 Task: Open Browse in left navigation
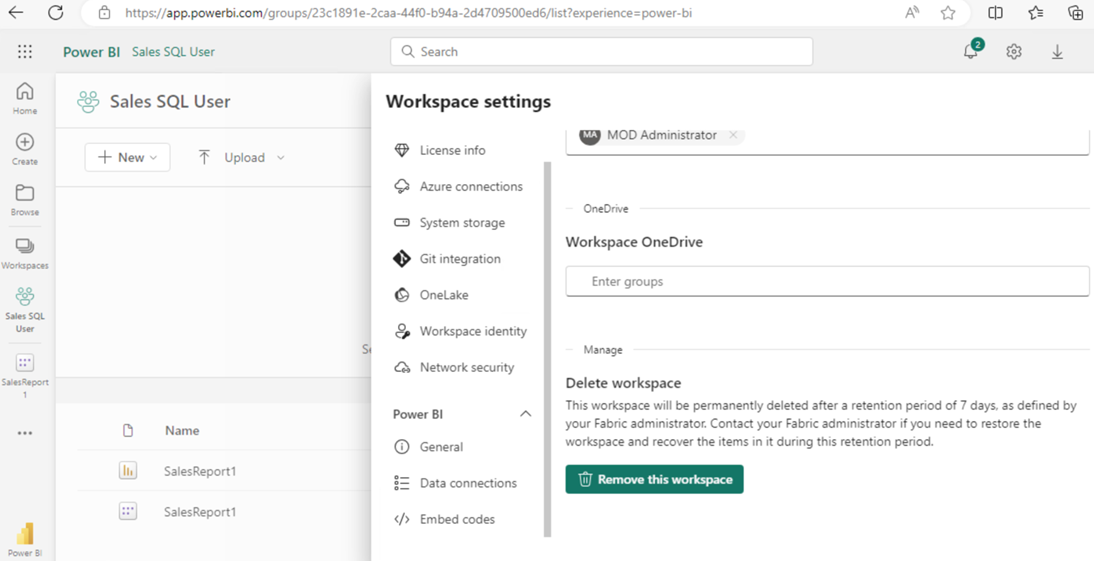click(x=24, y=200)
